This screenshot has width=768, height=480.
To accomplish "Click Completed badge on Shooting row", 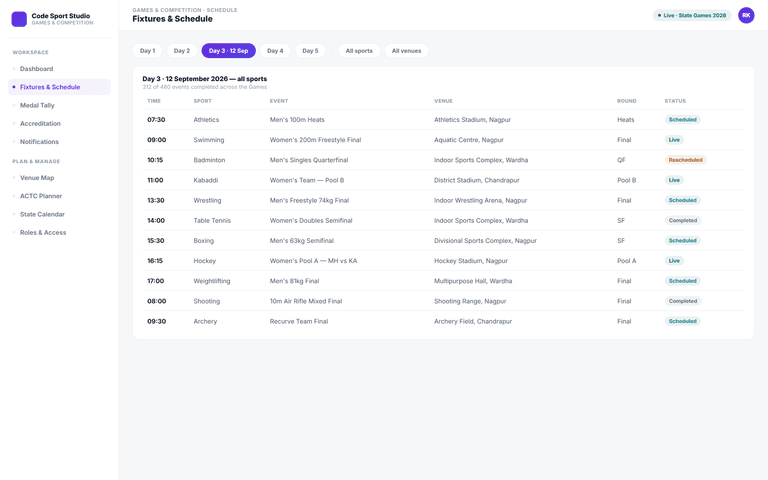I will pyautogui.click(x=683, y=301).
